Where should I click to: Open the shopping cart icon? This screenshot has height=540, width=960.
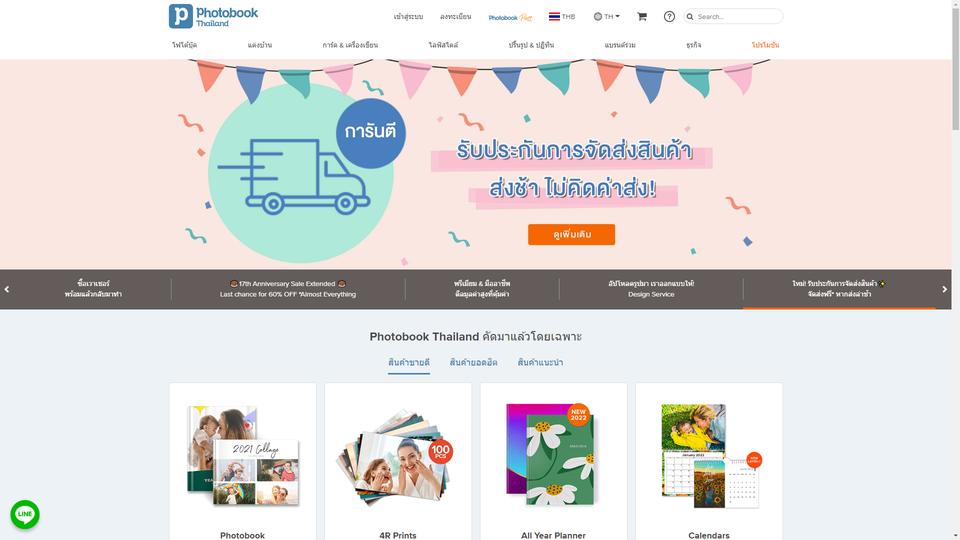click(x=642, y=17)
